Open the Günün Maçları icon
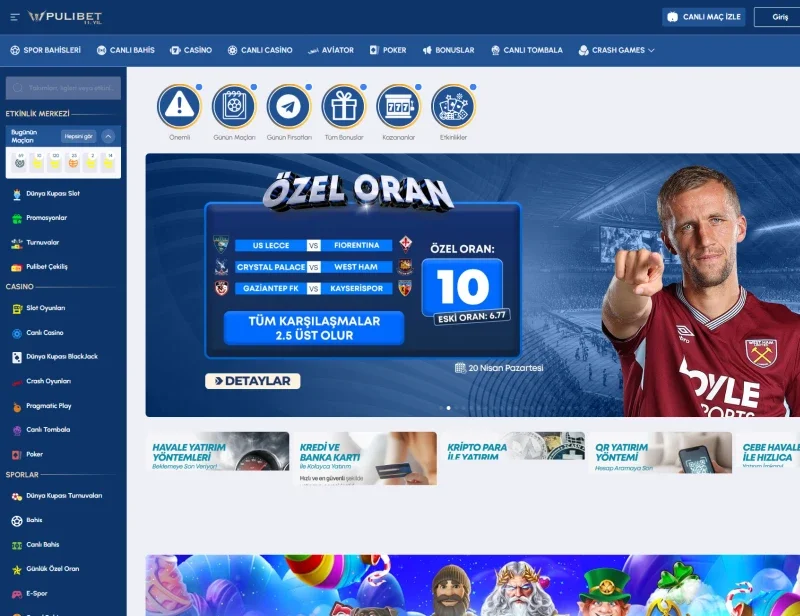 point(234,106)
